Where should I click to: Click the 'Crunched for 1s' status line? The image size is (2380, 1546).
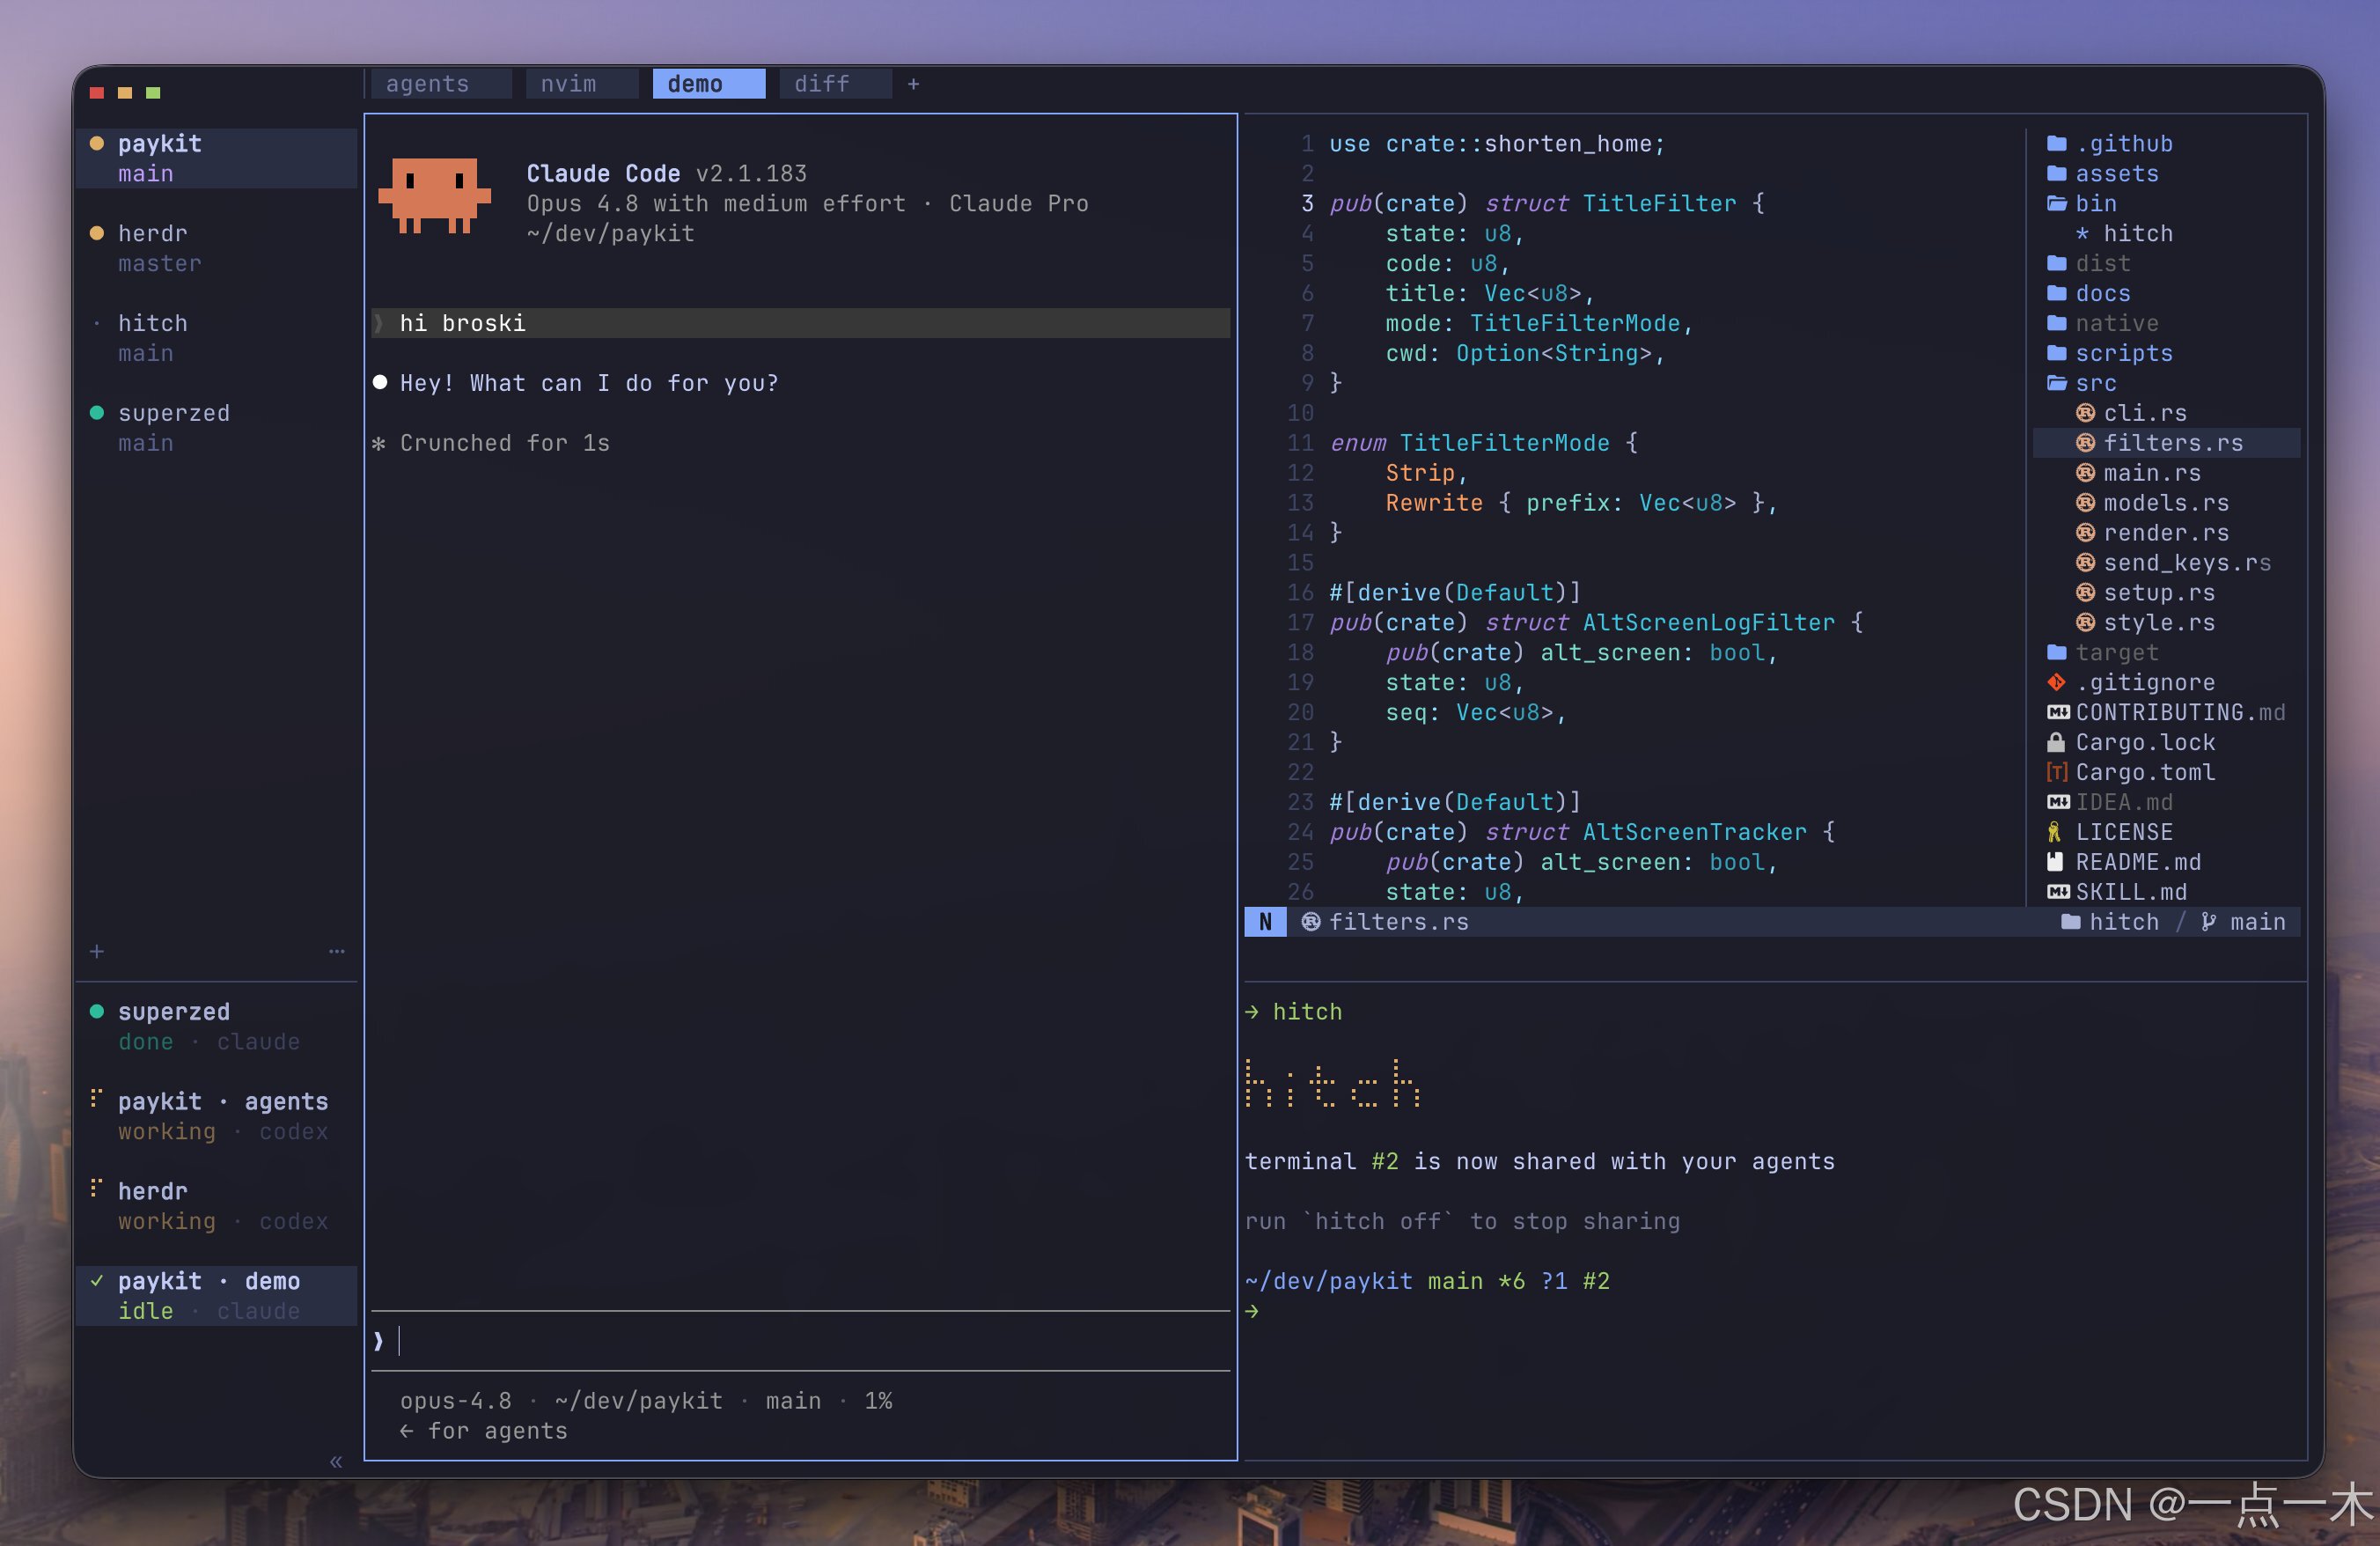[491, 443]
